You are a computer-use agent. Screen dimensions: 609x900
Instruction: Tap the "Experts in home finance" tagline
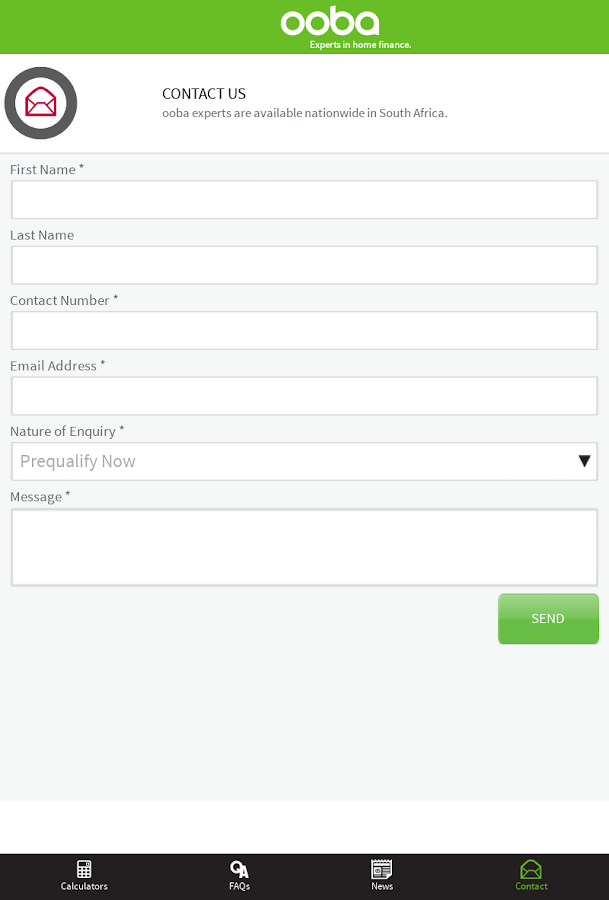tap(360, 45)
